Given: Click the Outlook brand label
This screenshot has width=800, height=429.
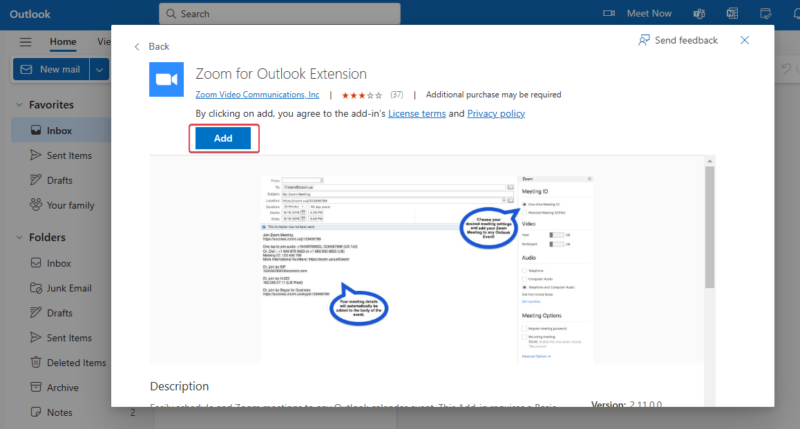Looking at the screenshot, I should (x=30, y=14).
